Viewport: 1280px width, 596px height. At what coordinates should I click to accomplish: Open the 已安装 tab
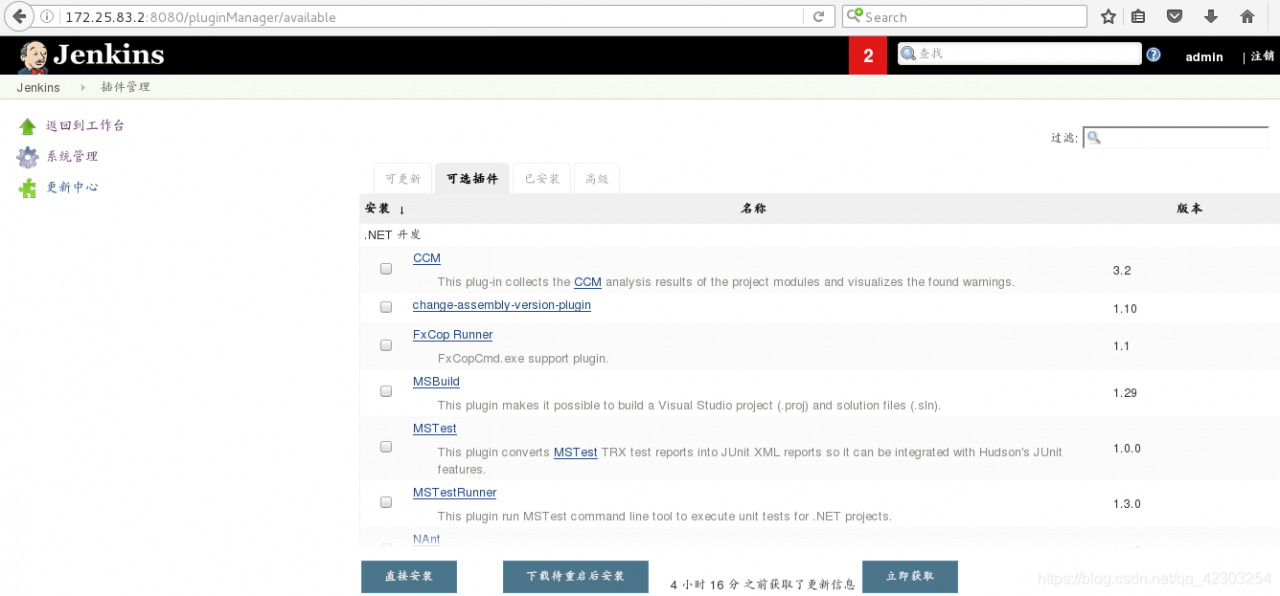pos(541,179)
